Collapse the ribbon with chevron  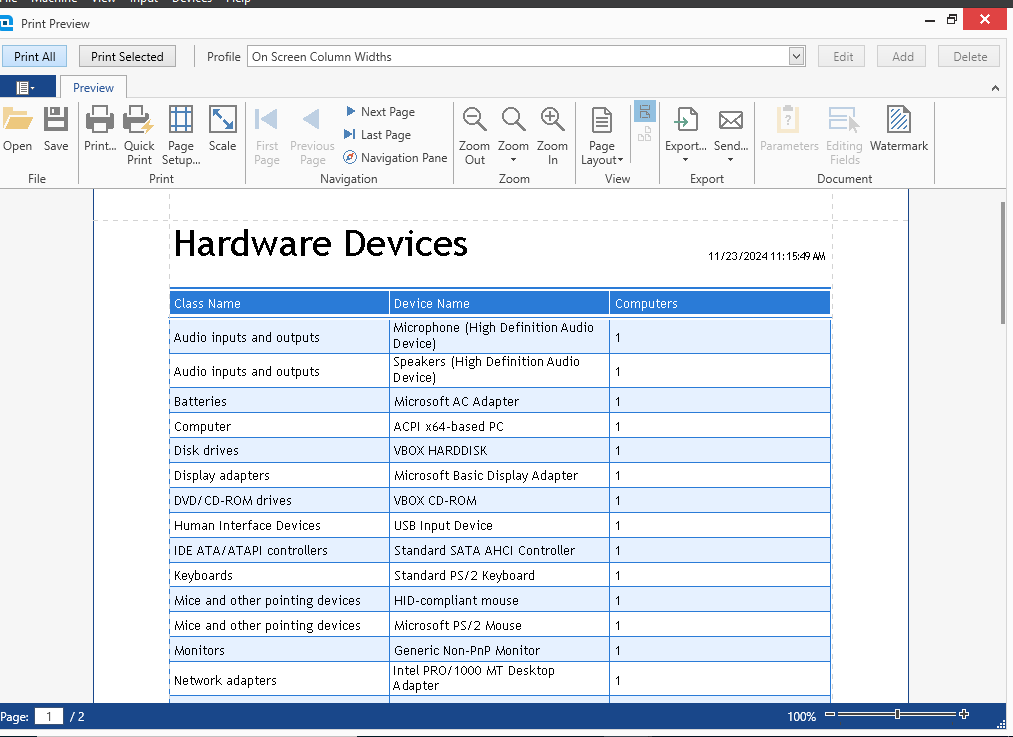tap(995, 88)
